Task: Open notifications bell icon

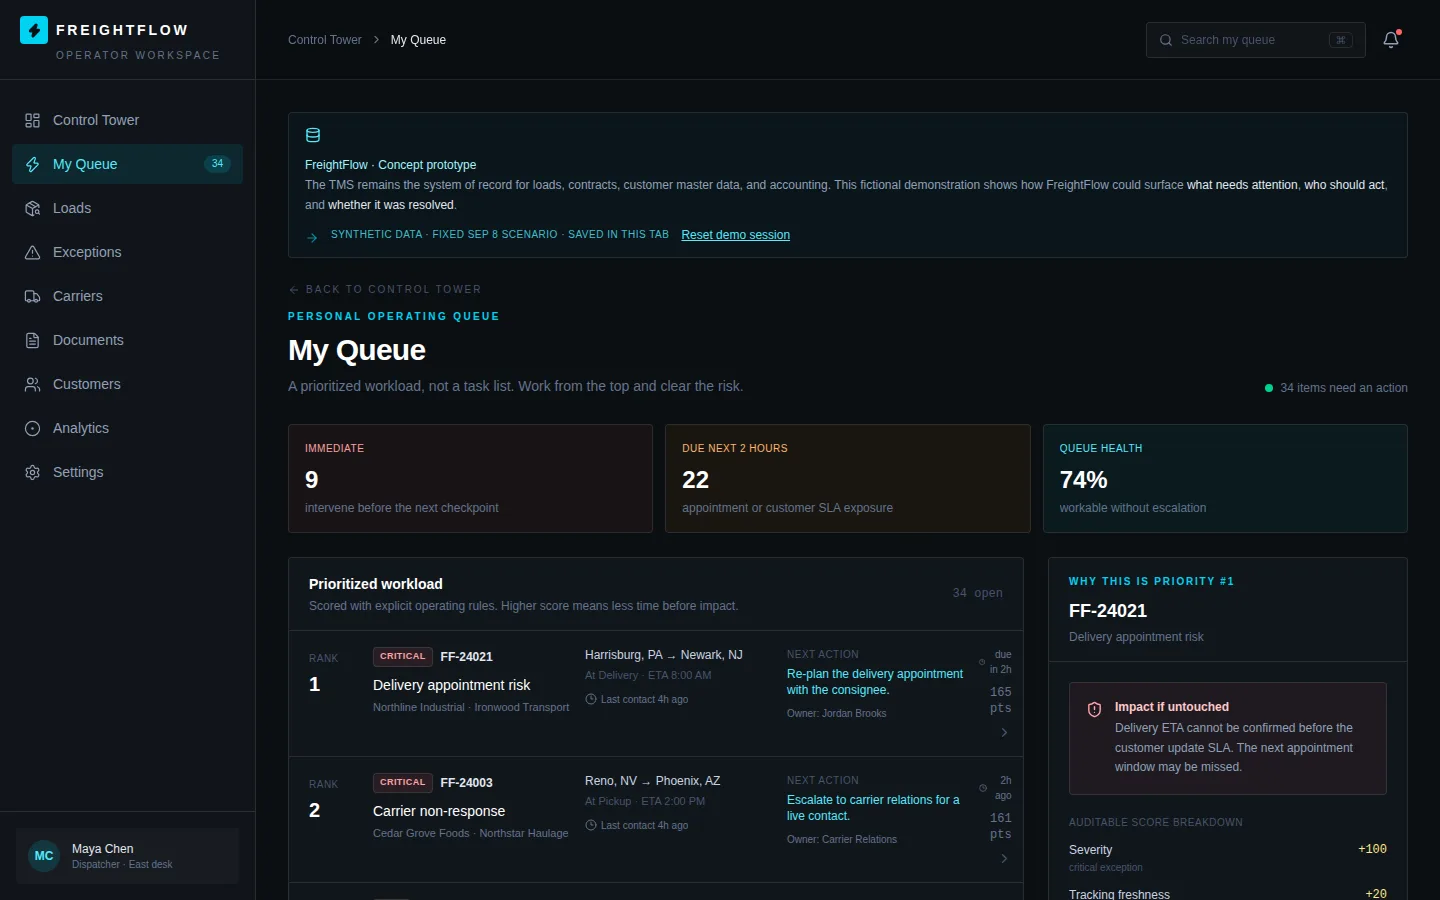Action: (1391, 40)
